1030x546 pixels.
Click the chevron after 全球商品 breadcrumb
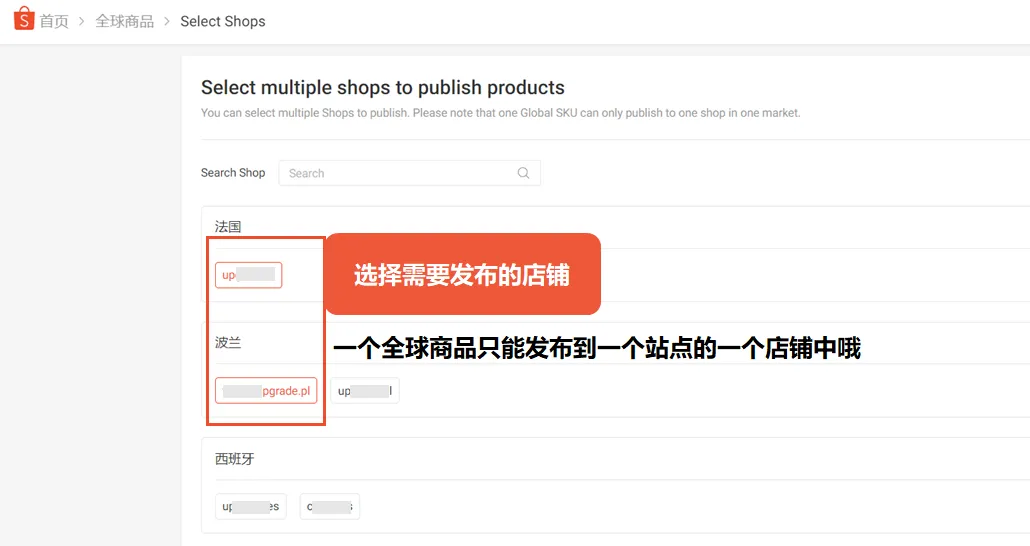[x=167, y=21]
